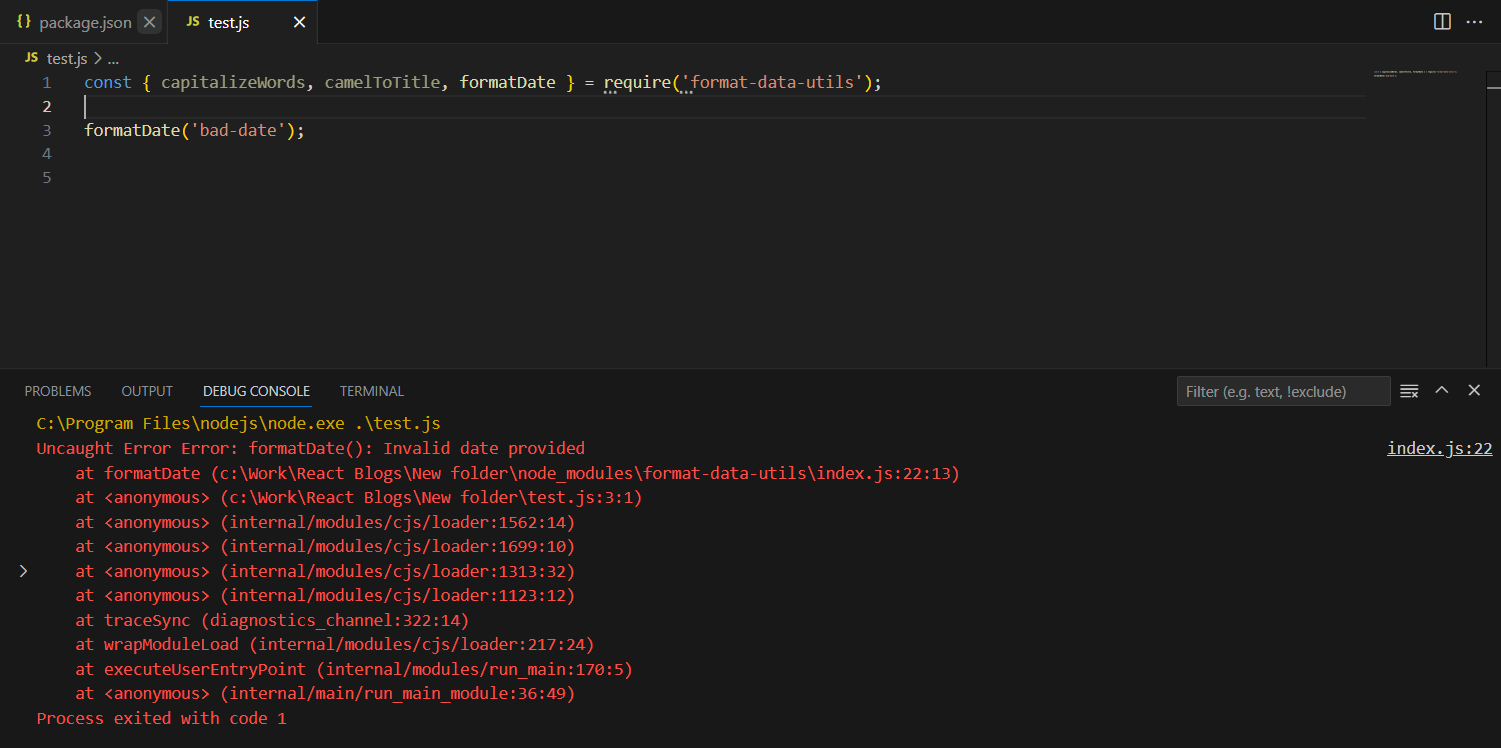Open the Problems panel tab
Viewport: 1501px width, 748px height.
pos(58,391)
